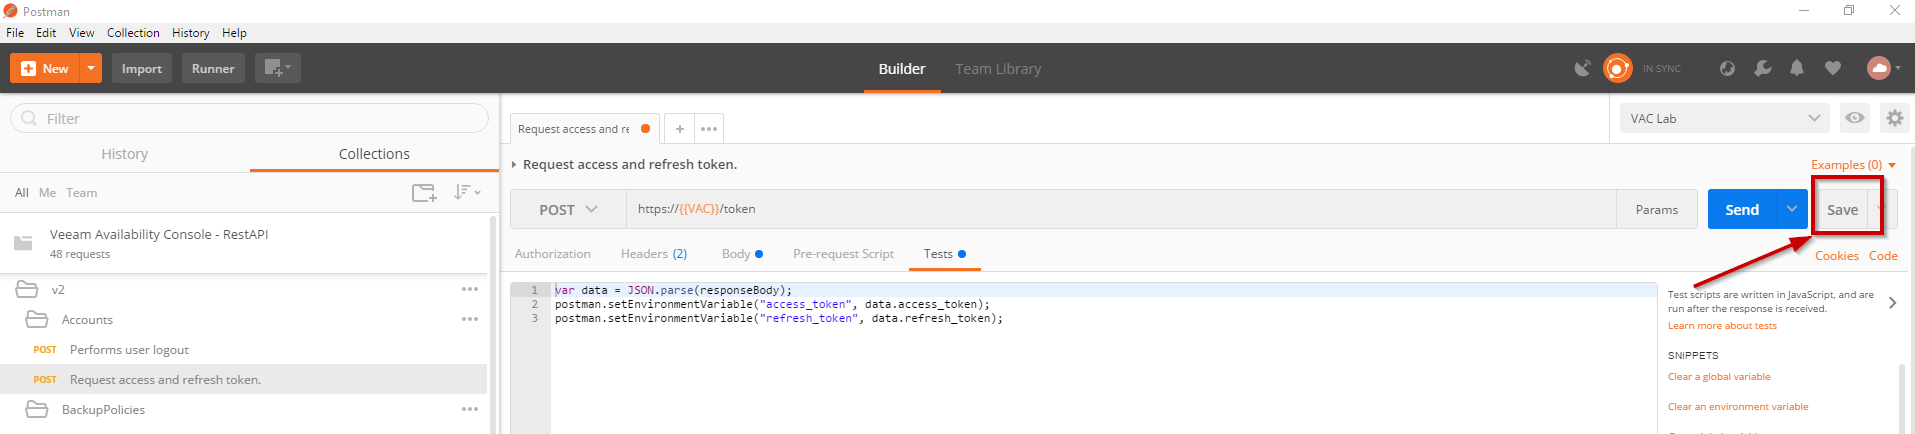Screen dimensions: 1915x434
Task: Open the Help menu
Action: [x=234, y=33]
